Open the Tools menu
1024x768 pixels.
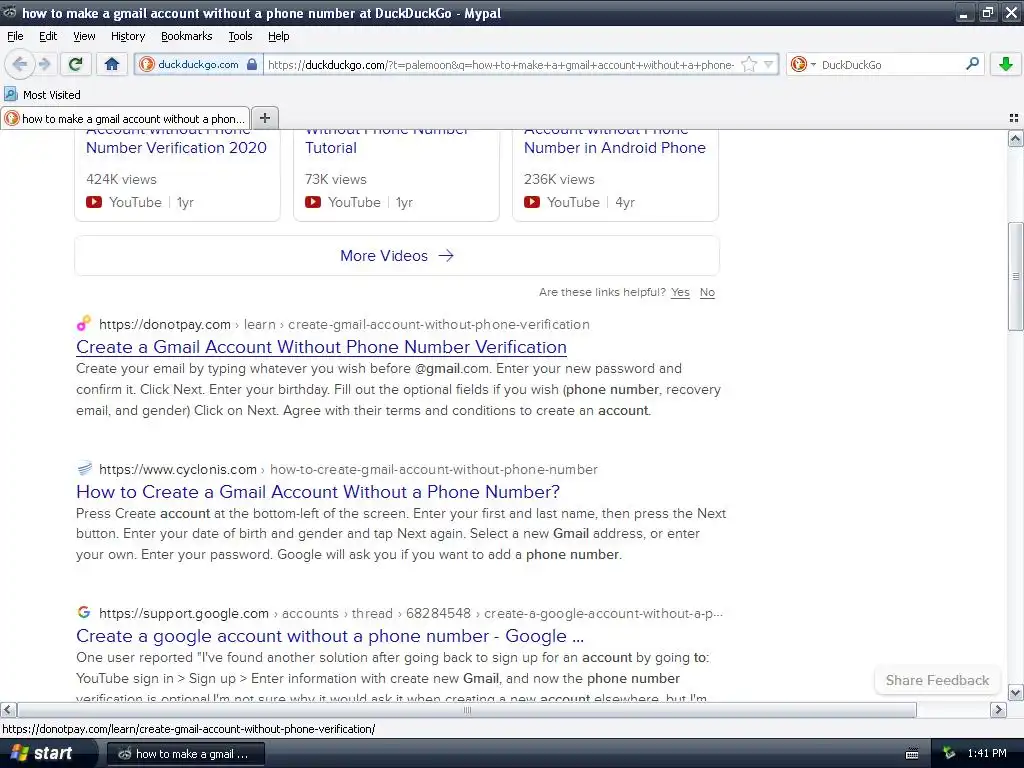coord(240,36)
